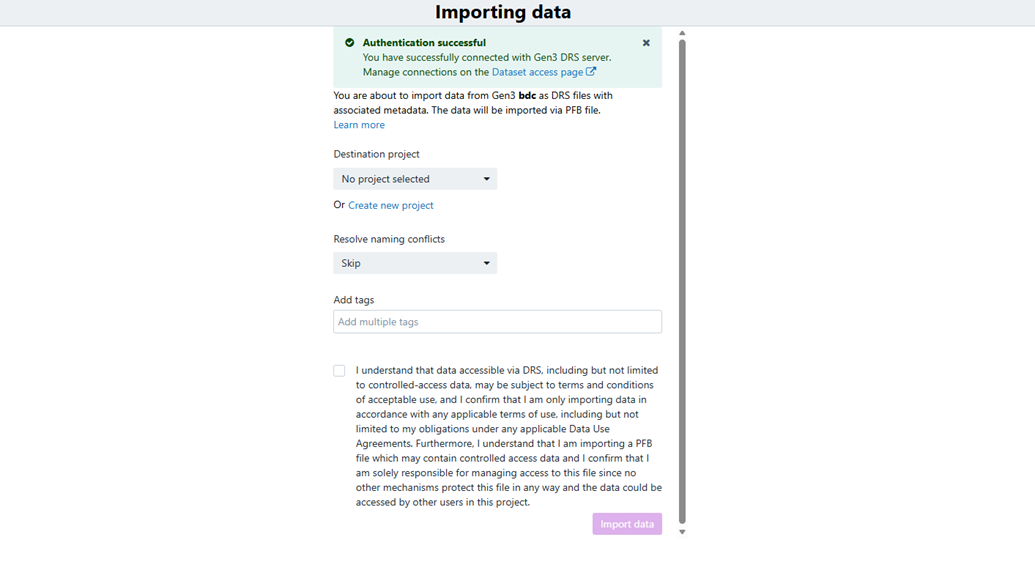The image size is (1035, 581).
Task: Click Create new project
Action: point(390,204)
